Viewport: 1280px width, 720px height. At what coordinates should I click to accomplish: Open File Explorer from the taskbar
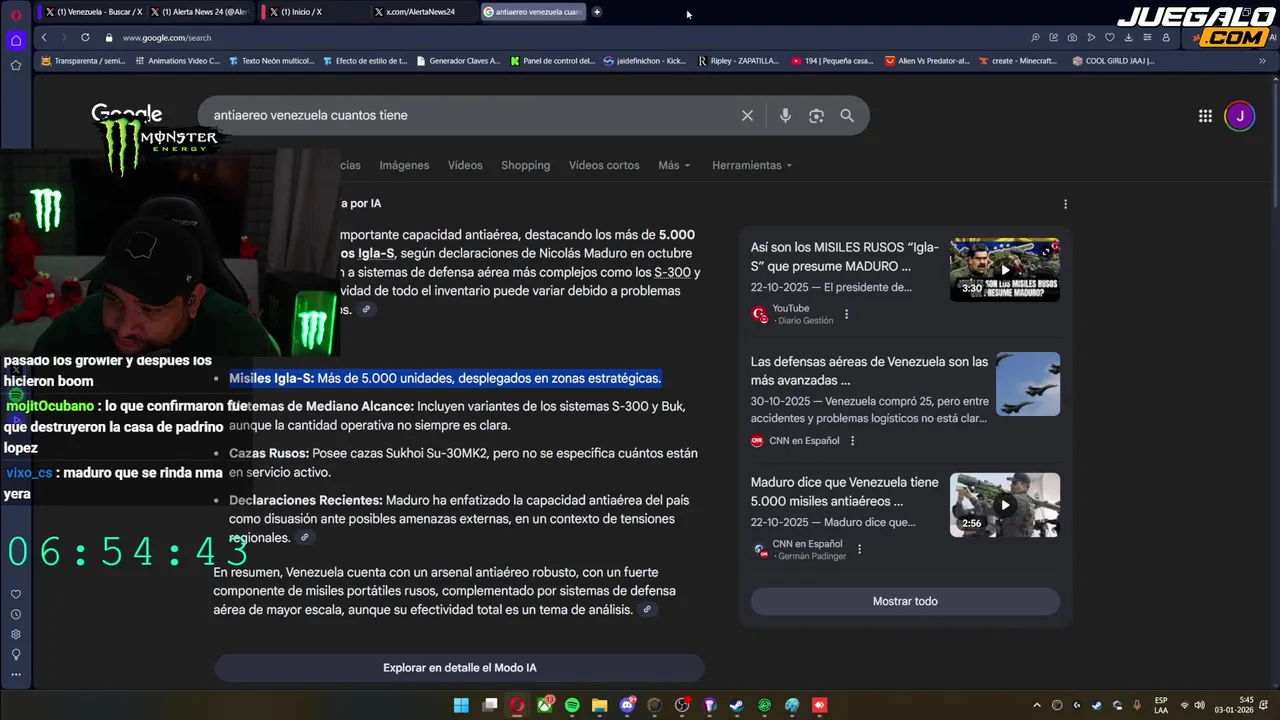[599, 705]
